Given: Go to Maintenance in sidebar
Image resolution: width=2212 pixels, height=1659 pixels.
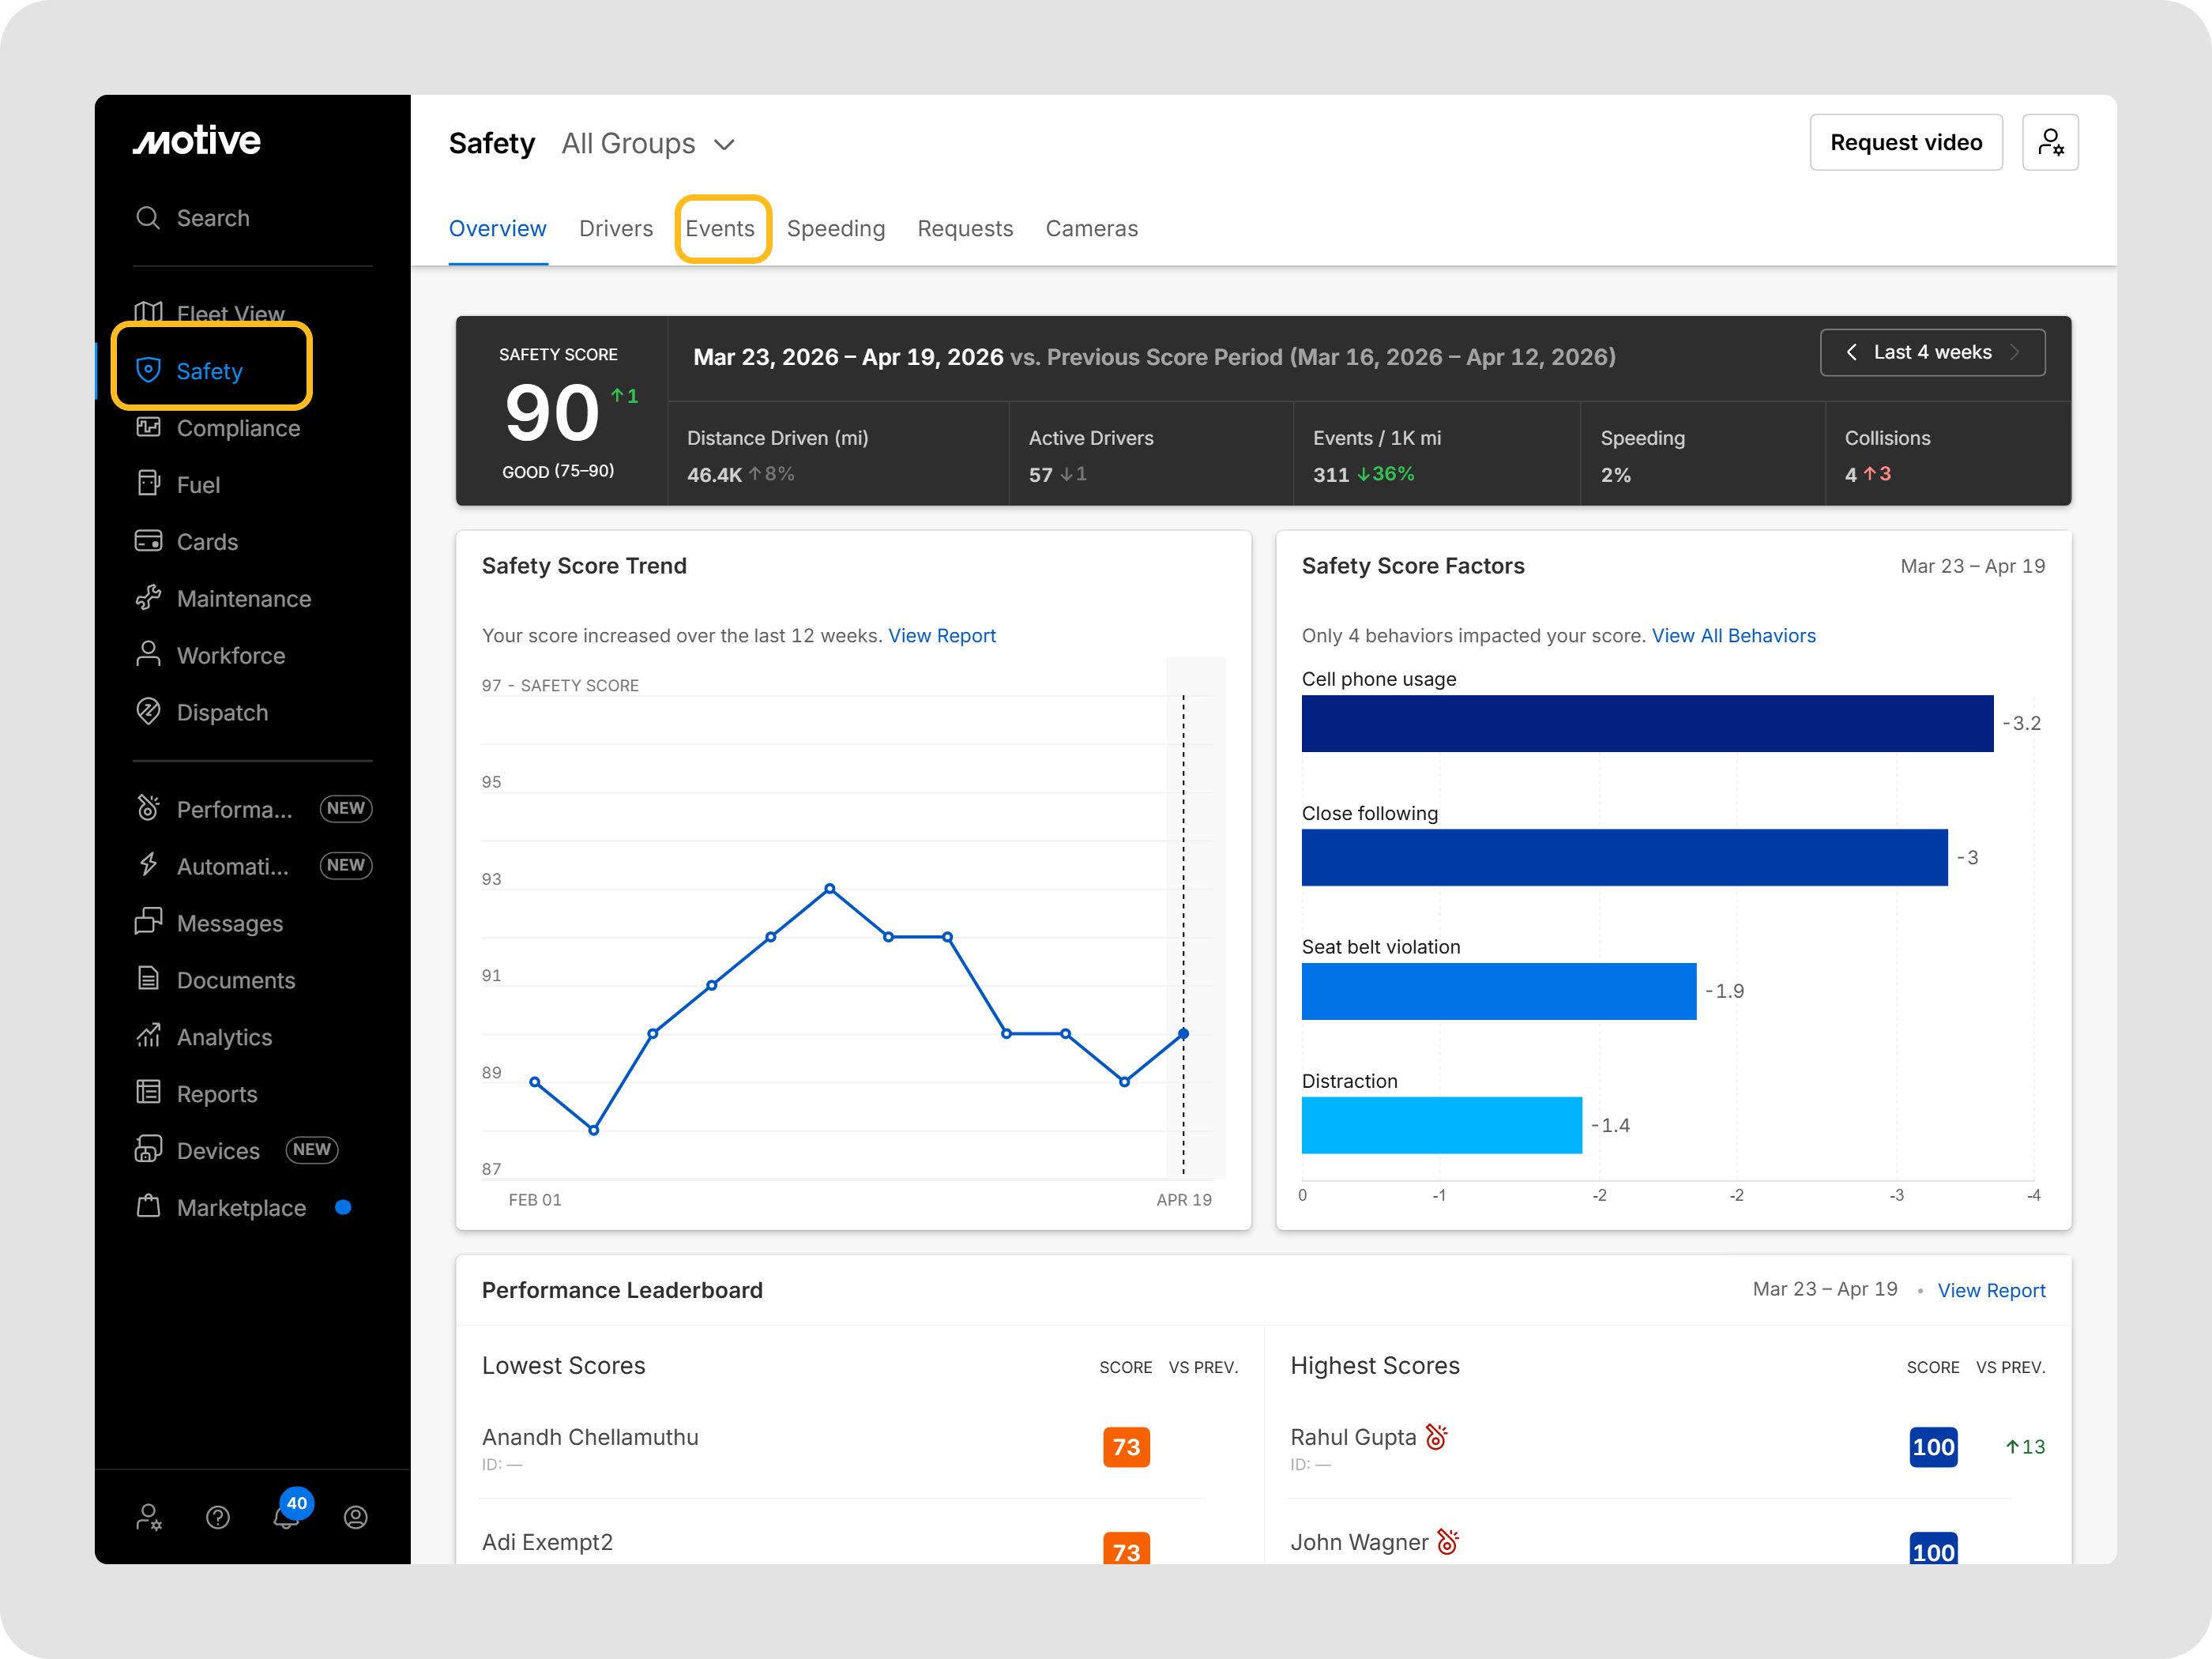Looking at the screenshot, I should click(x=243, y=599).
